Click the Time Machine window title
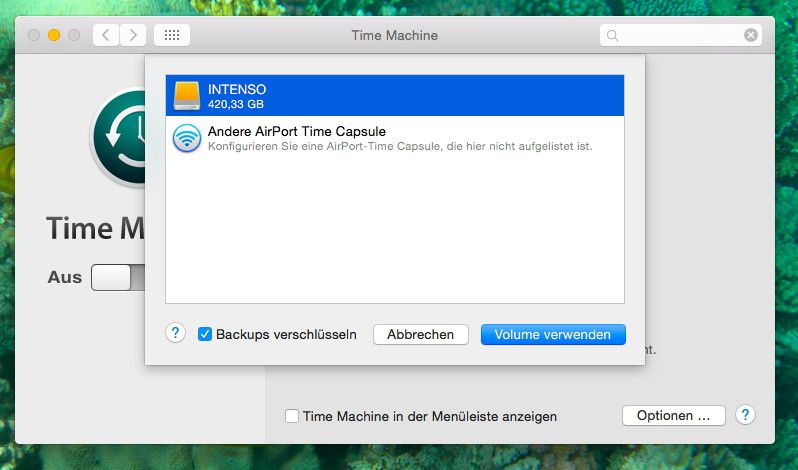The width and height of the screenshot is (798, 470). click(x=394, y=35)
